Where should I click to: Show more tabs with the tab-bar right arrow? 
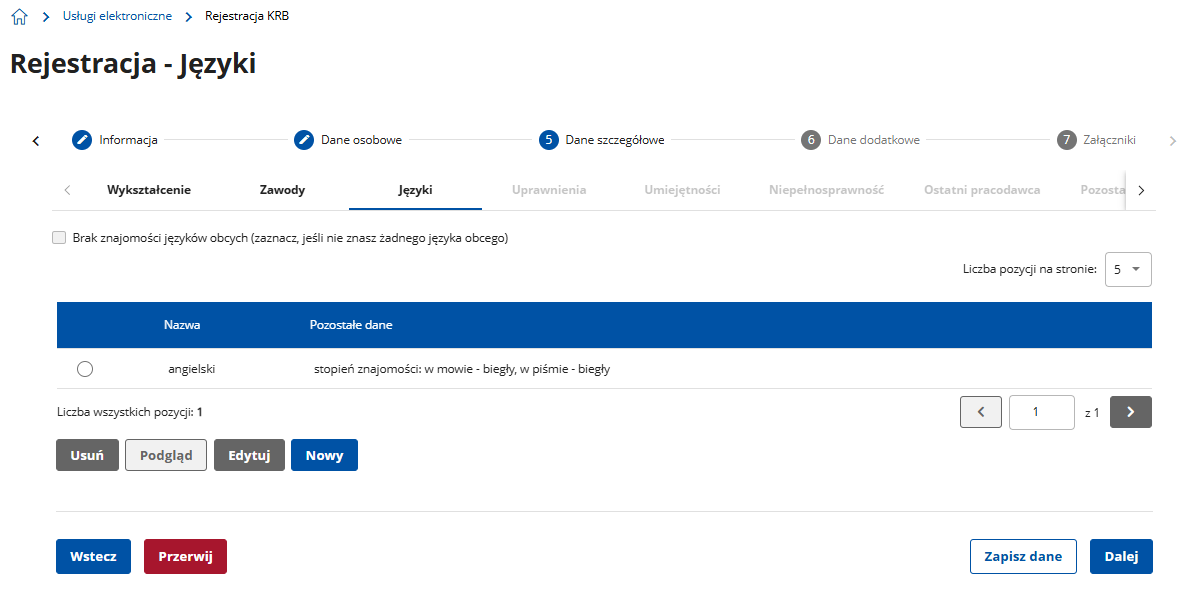pyautogui.click(x=1141, y=190)
